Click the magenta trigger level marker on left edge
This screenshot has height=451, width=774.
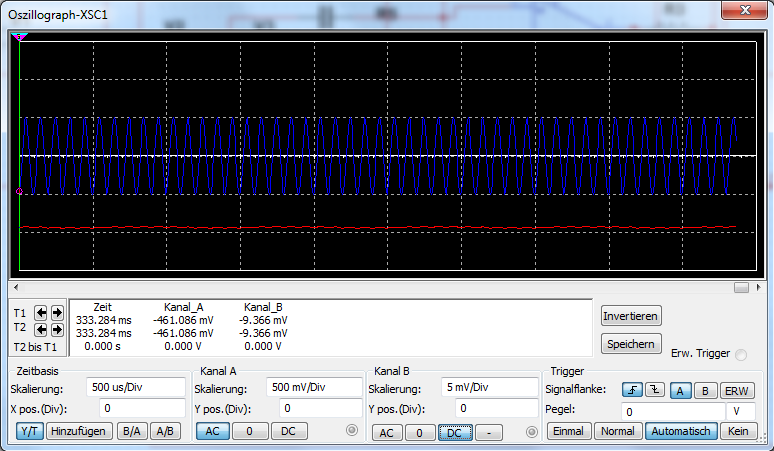point(19,191)
